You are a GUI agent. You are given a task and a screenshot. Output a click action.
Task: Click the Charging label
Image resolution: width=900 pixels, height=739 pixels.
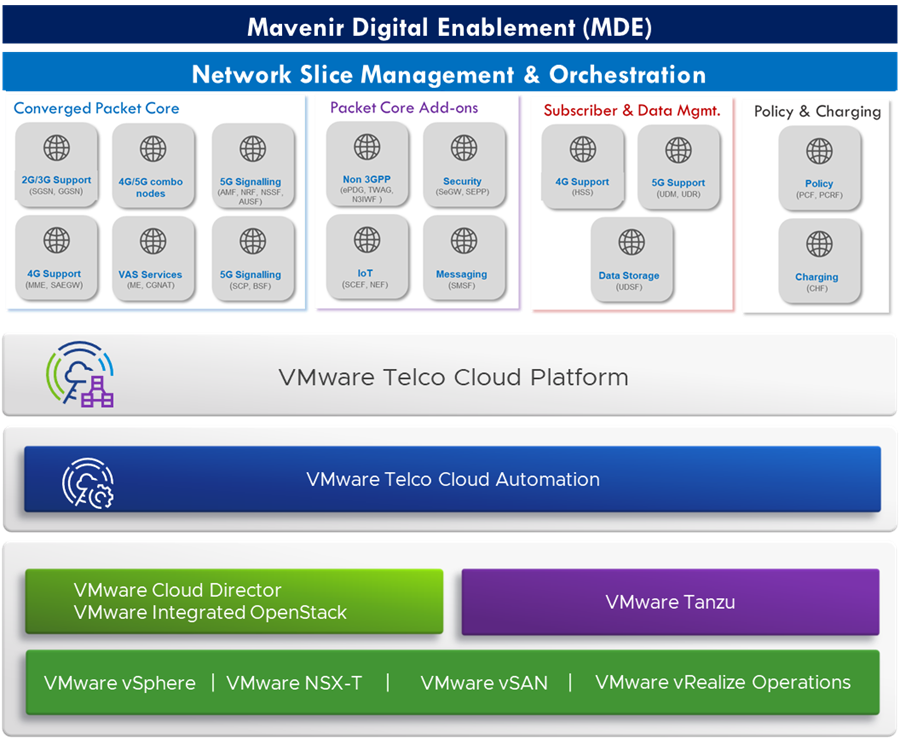click(817, 277)
